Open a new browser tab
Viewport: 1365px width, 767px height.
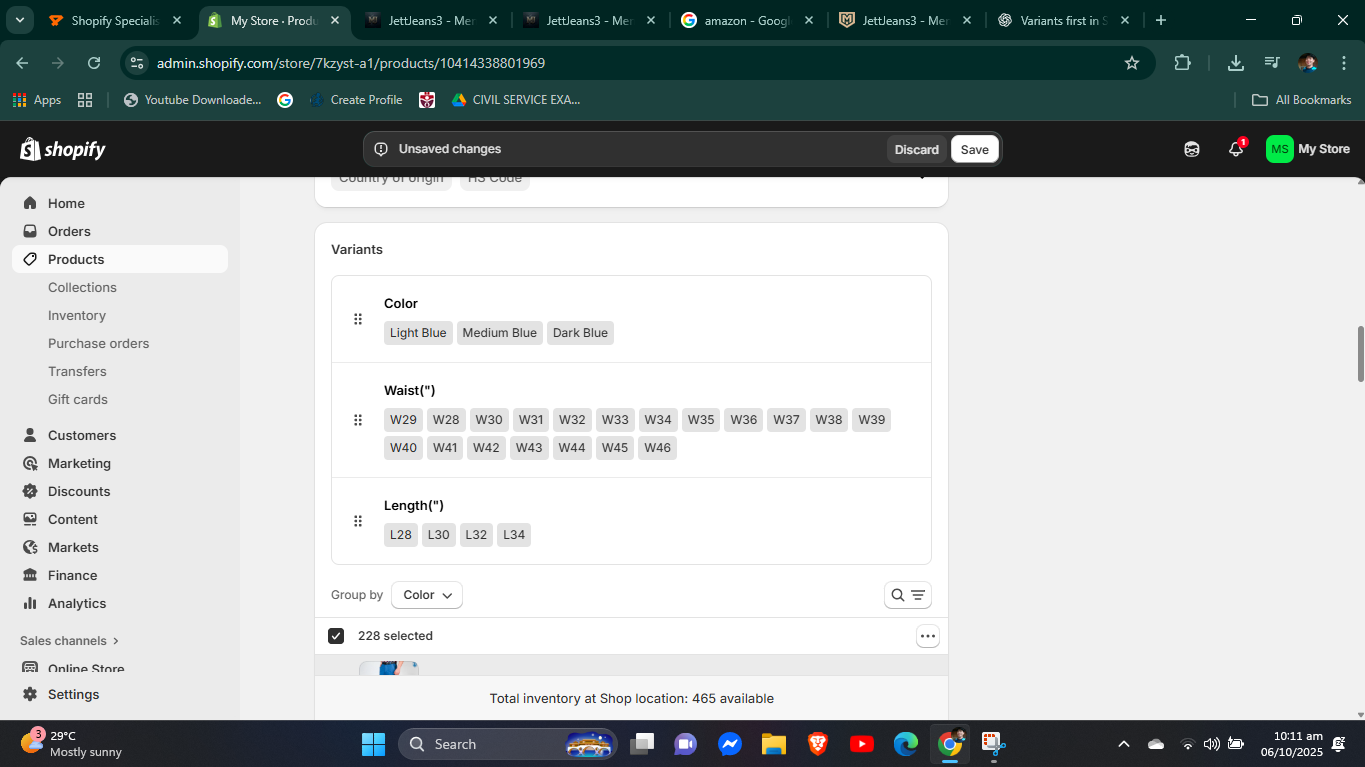click(1160, 20)
